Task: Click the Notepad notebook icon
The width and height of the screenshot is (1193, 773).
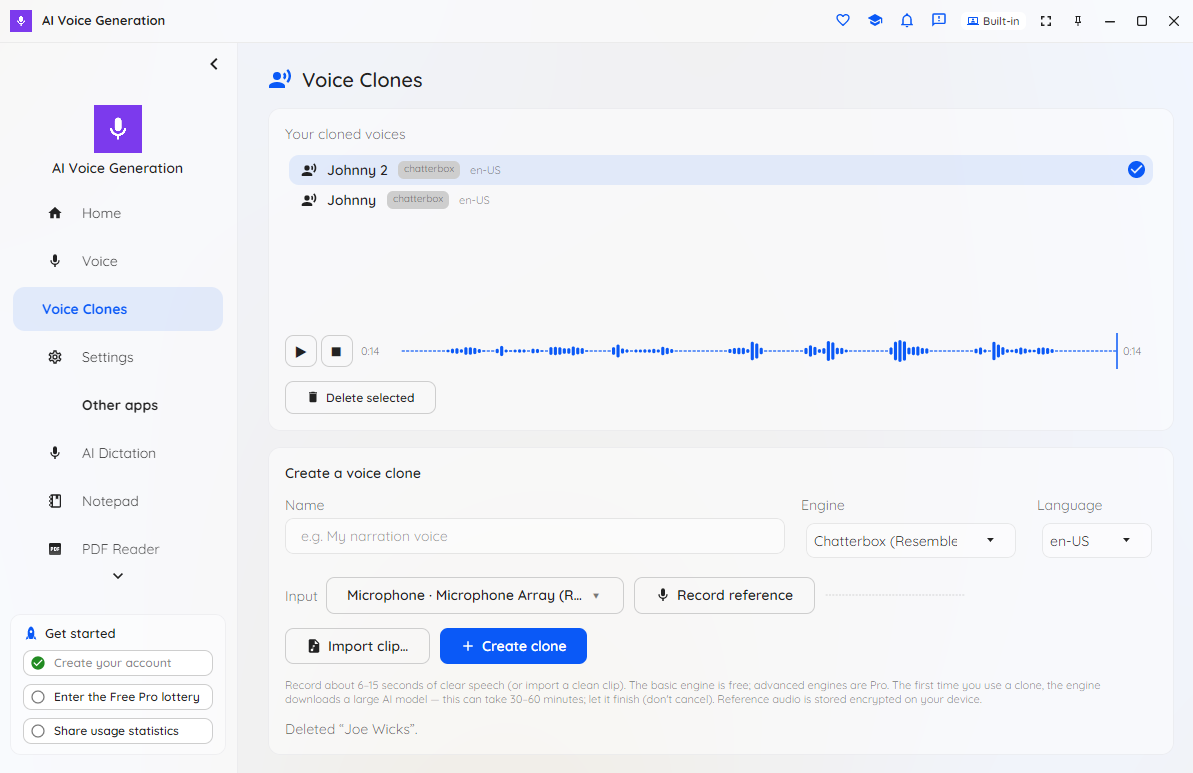Action: [x=55, y=501]
